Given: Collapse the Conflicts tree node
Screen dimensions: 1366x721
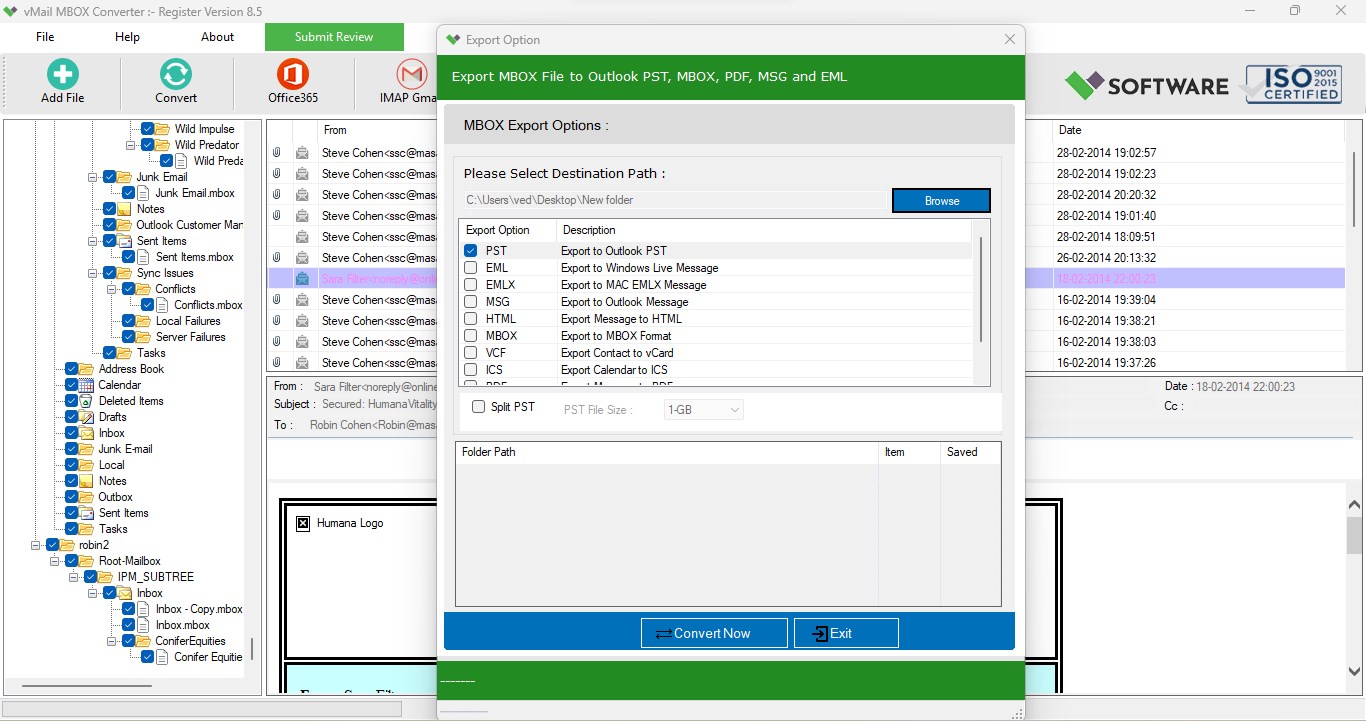Looking at the screenshot, I should point(111,289).
